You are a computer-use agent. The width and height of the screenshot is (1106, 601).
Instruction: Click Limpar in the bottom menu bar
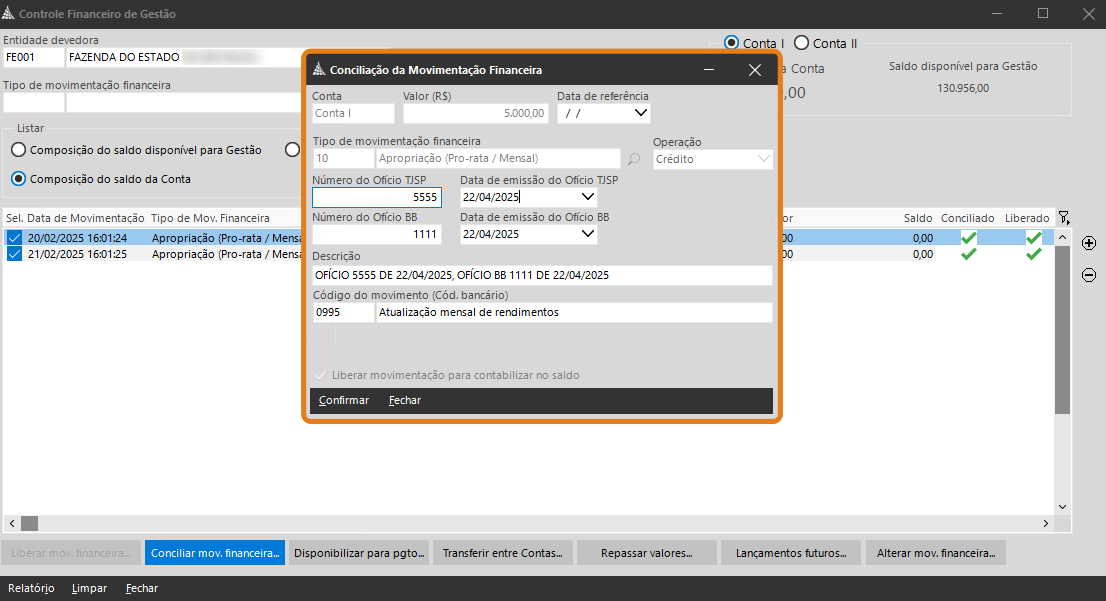click(90, 588)
